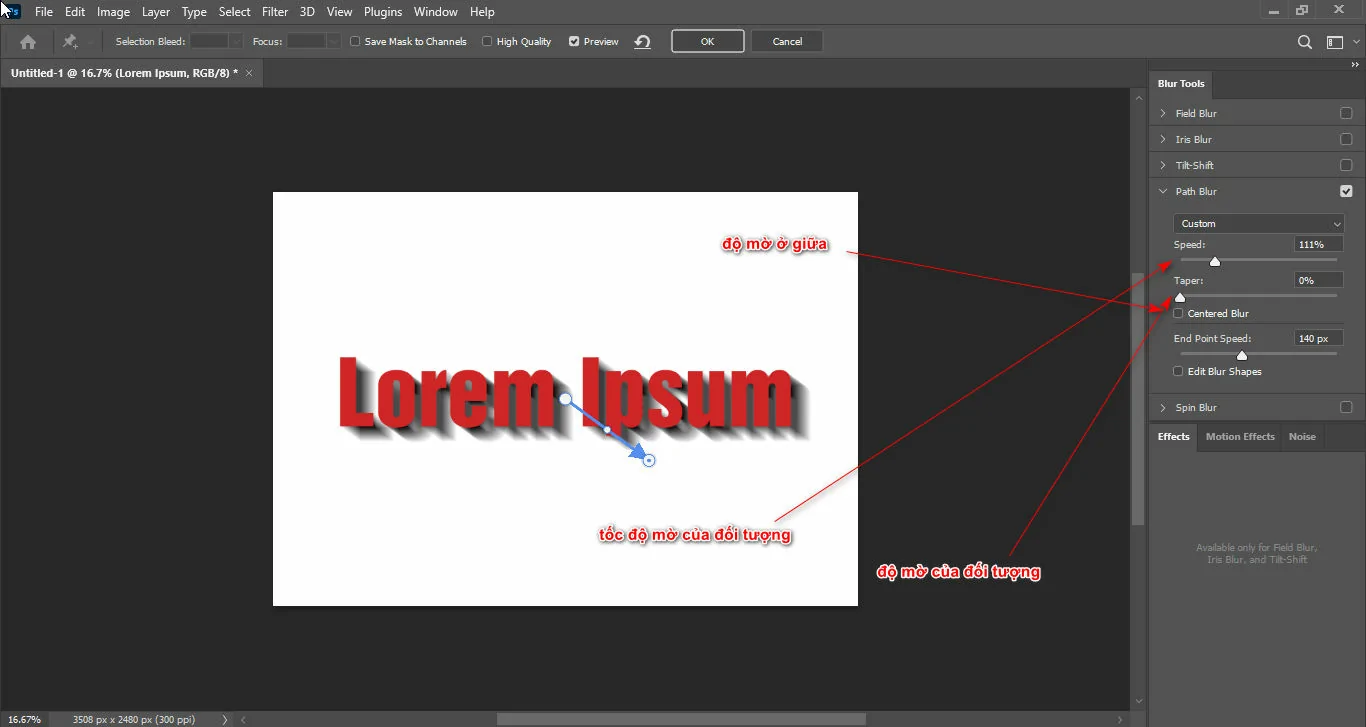Click the Home icon in the options bar
The width and height of the screenshot is (1366, 727).
pos(27,41)
